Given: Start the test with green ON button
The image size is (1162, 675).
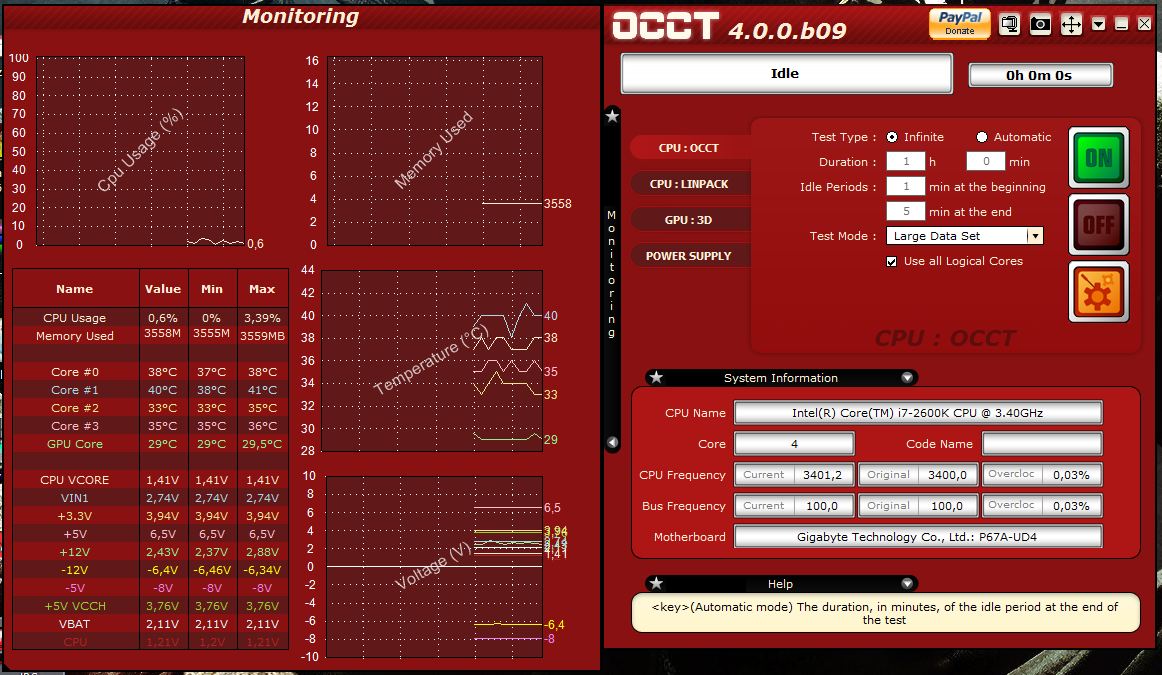Looking at the screenshot, I should 1098,157.
